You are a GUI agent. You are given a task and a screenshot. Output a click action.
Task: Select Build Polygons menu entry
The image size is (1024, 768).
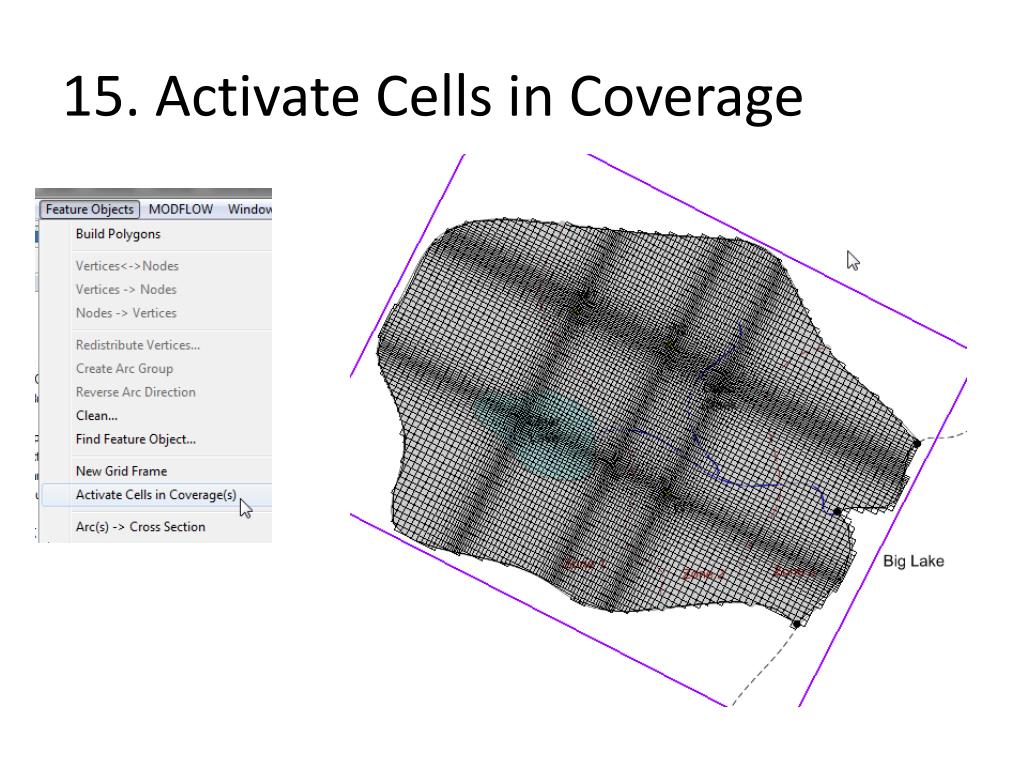coord(118,234)
